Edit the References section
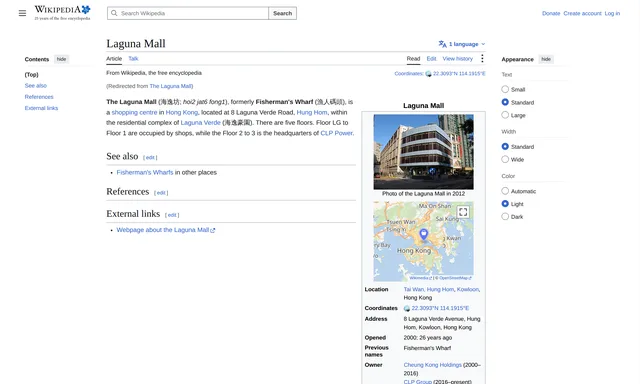This screenshot has height=384, width=640. point(161,193)
